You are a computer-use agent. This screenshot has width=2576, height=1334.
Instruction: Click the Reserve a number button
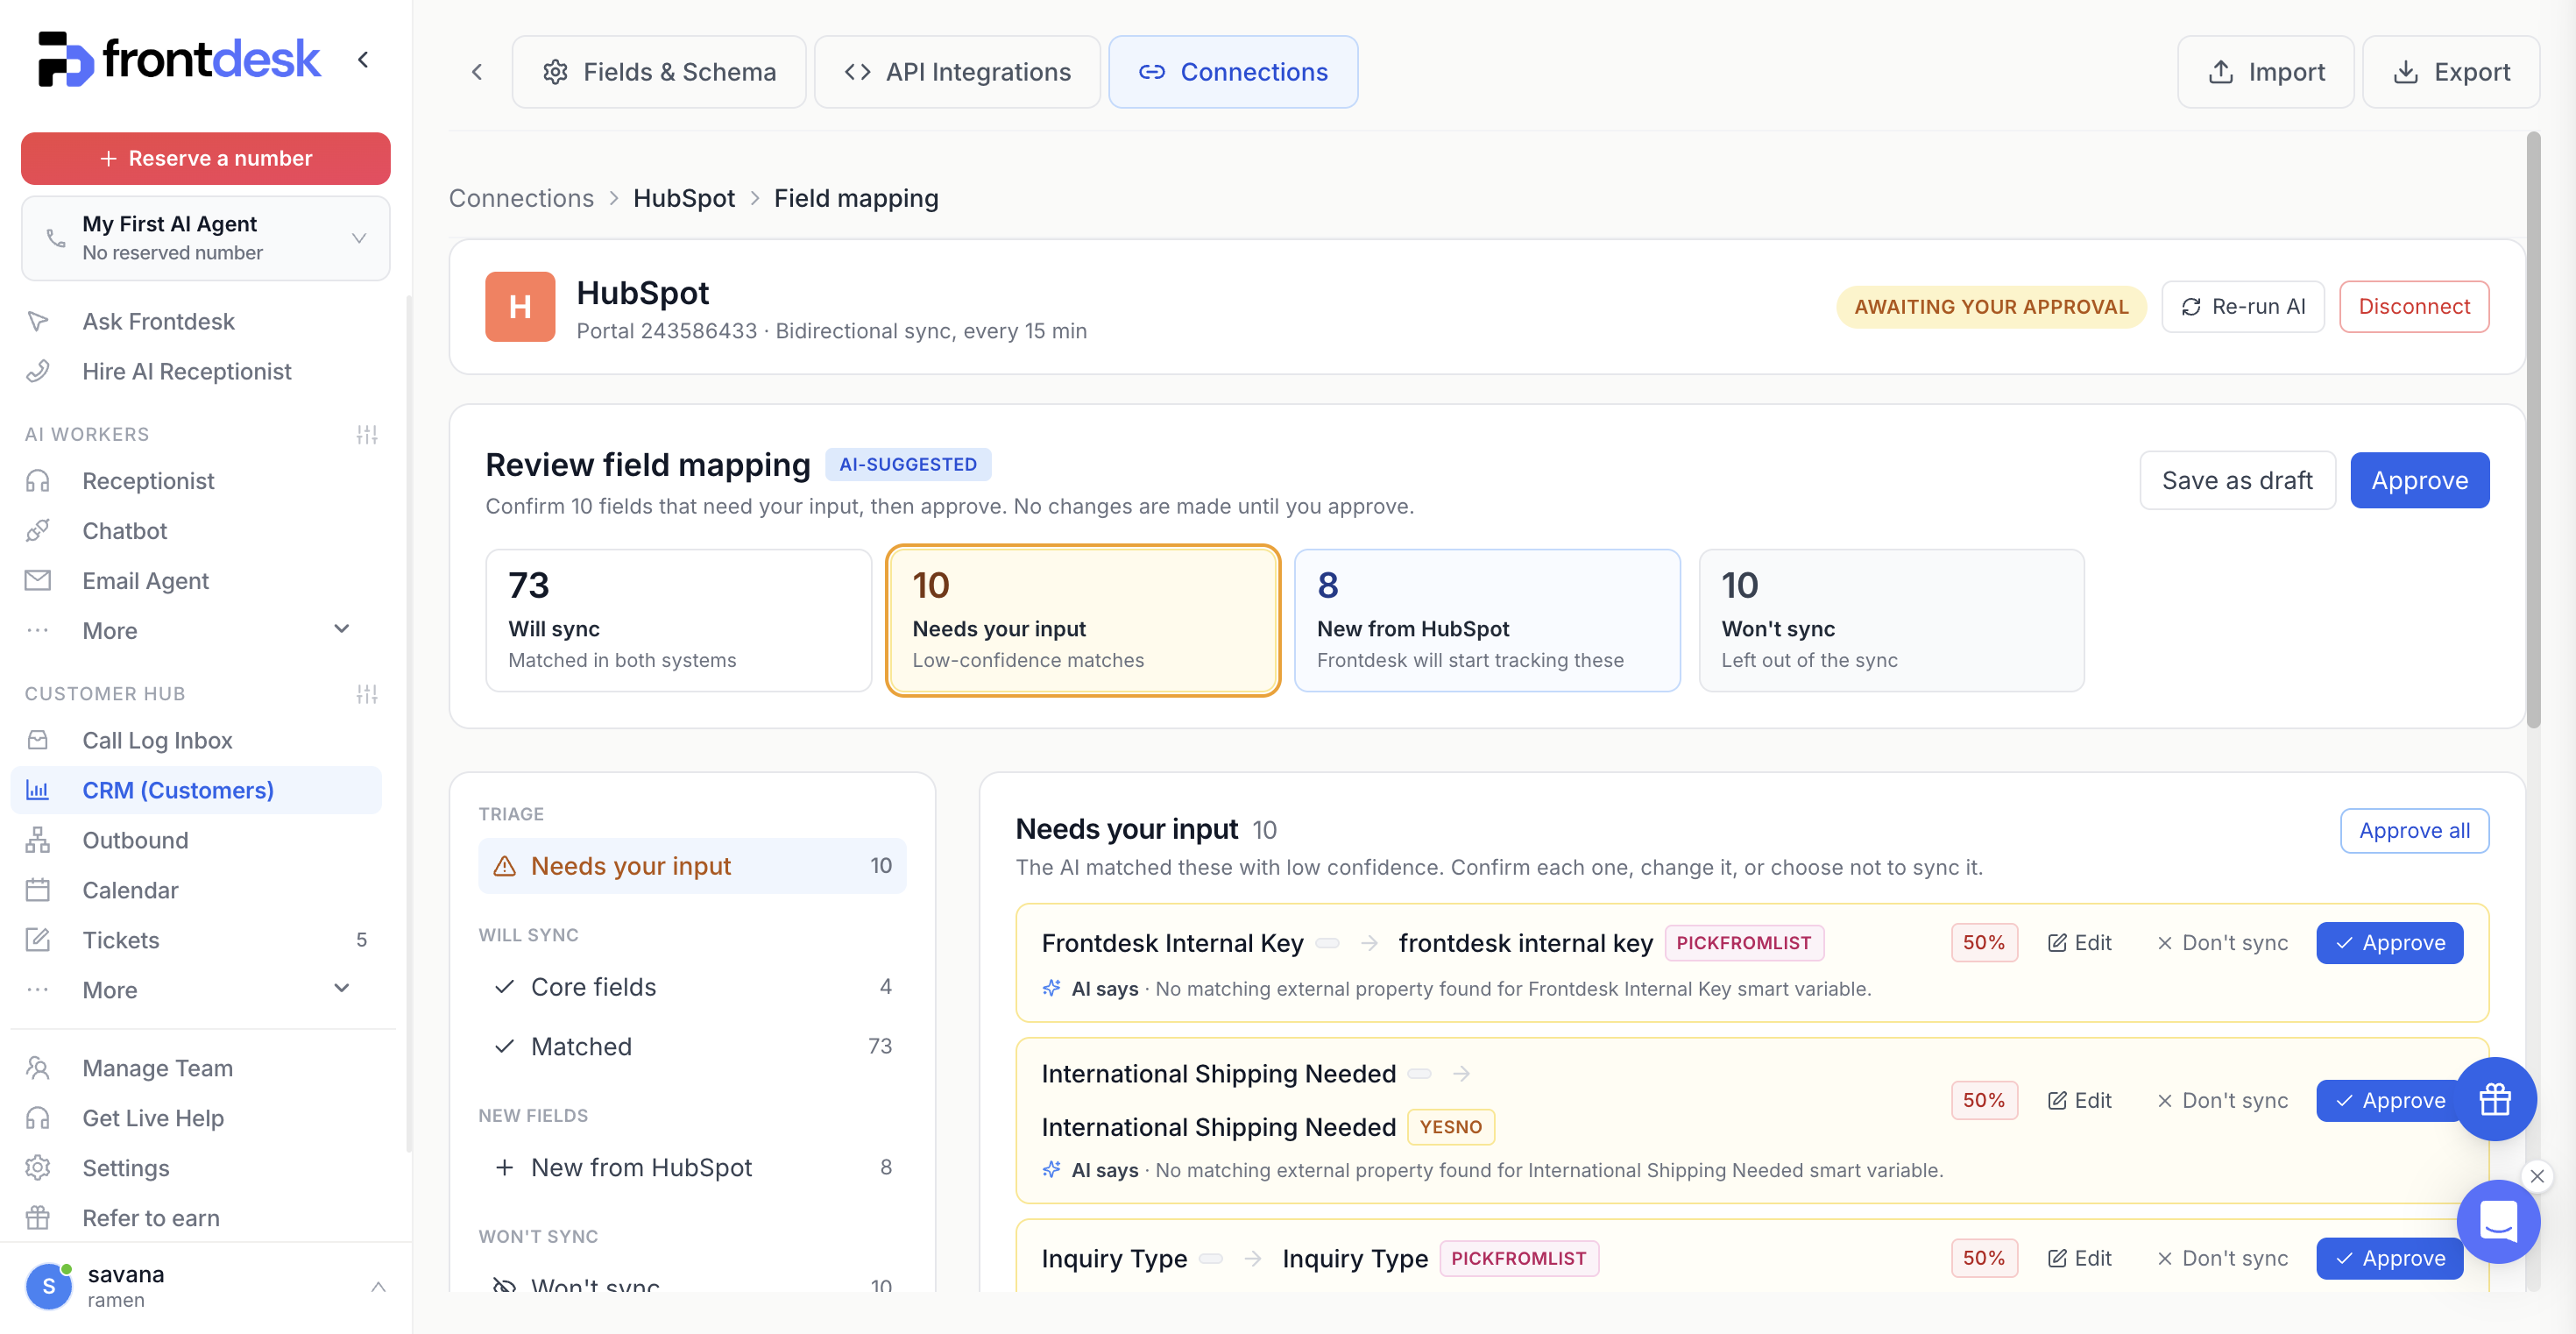click(x=206, y=158)
